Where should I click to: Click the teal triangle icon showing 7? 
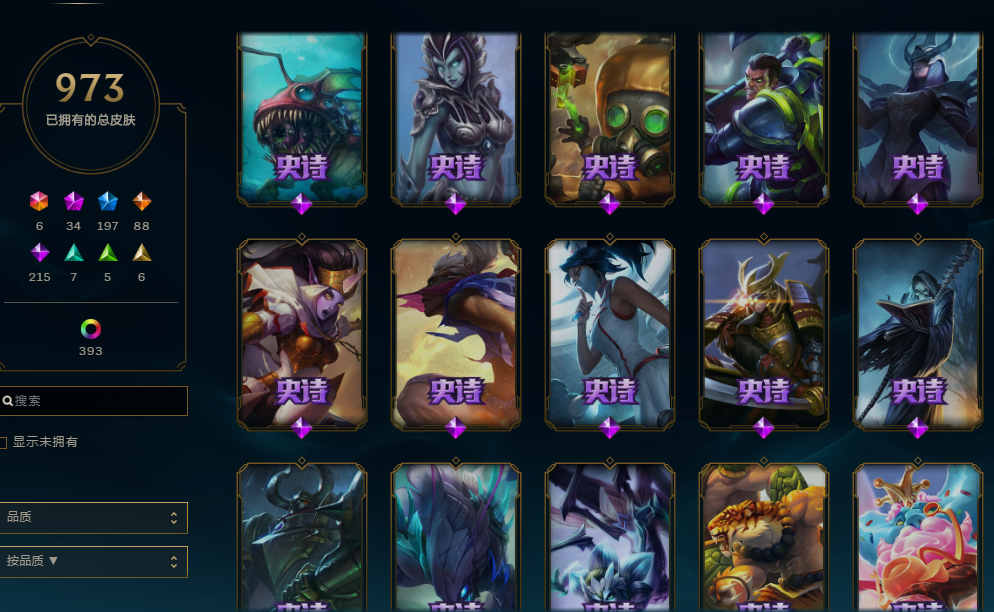[74, 252]
